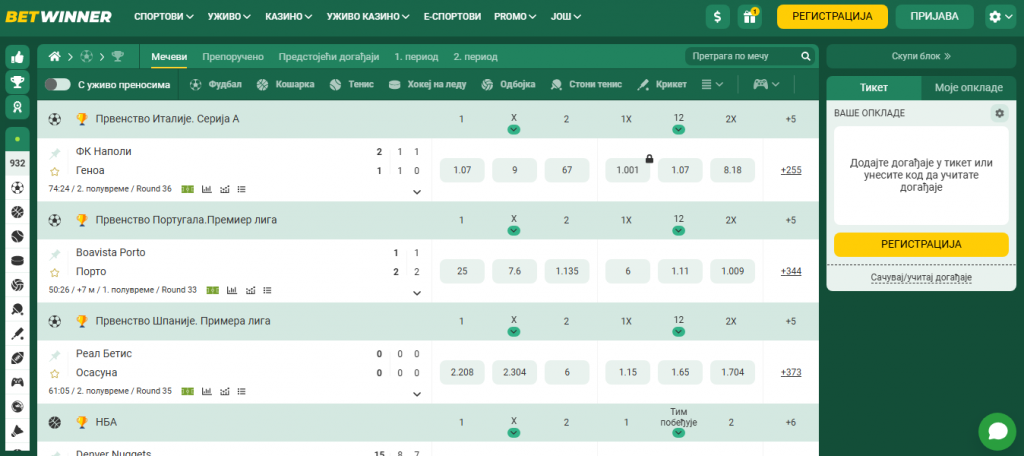Filter by Кошарка in sports bar
Viewport: 1024px width, 456px height.
coord(285,84)
